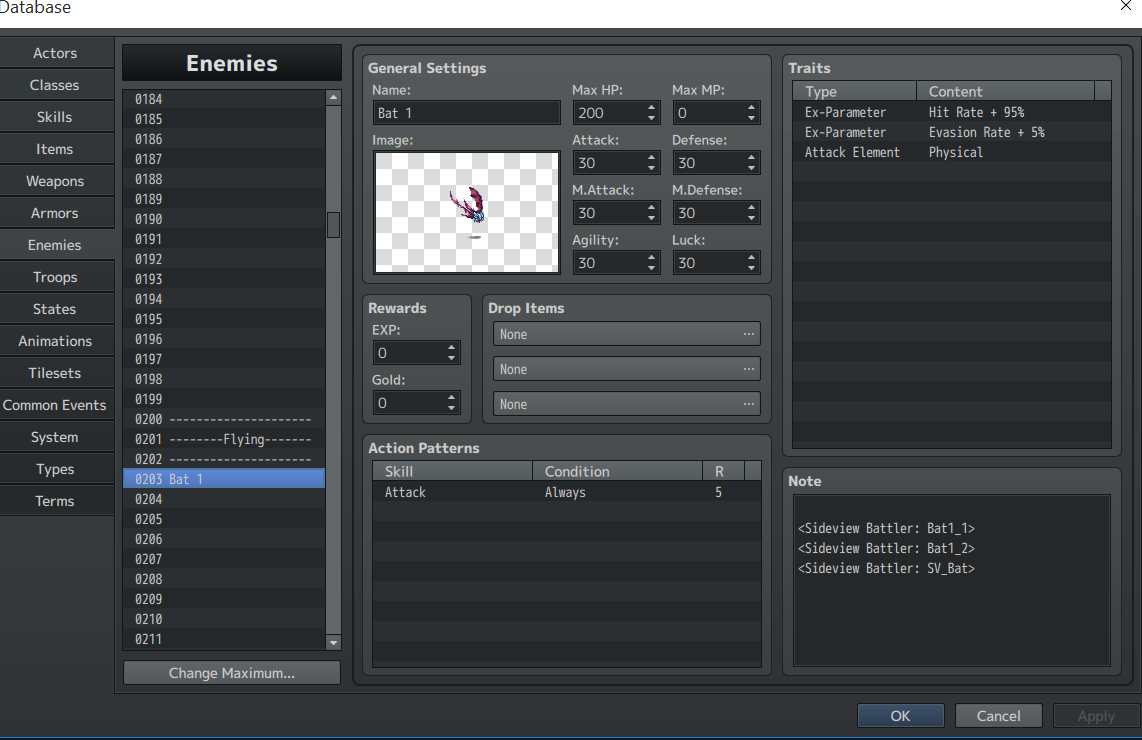
Task: Decrease Max MP with down arrow
Action: coord(751,118)
